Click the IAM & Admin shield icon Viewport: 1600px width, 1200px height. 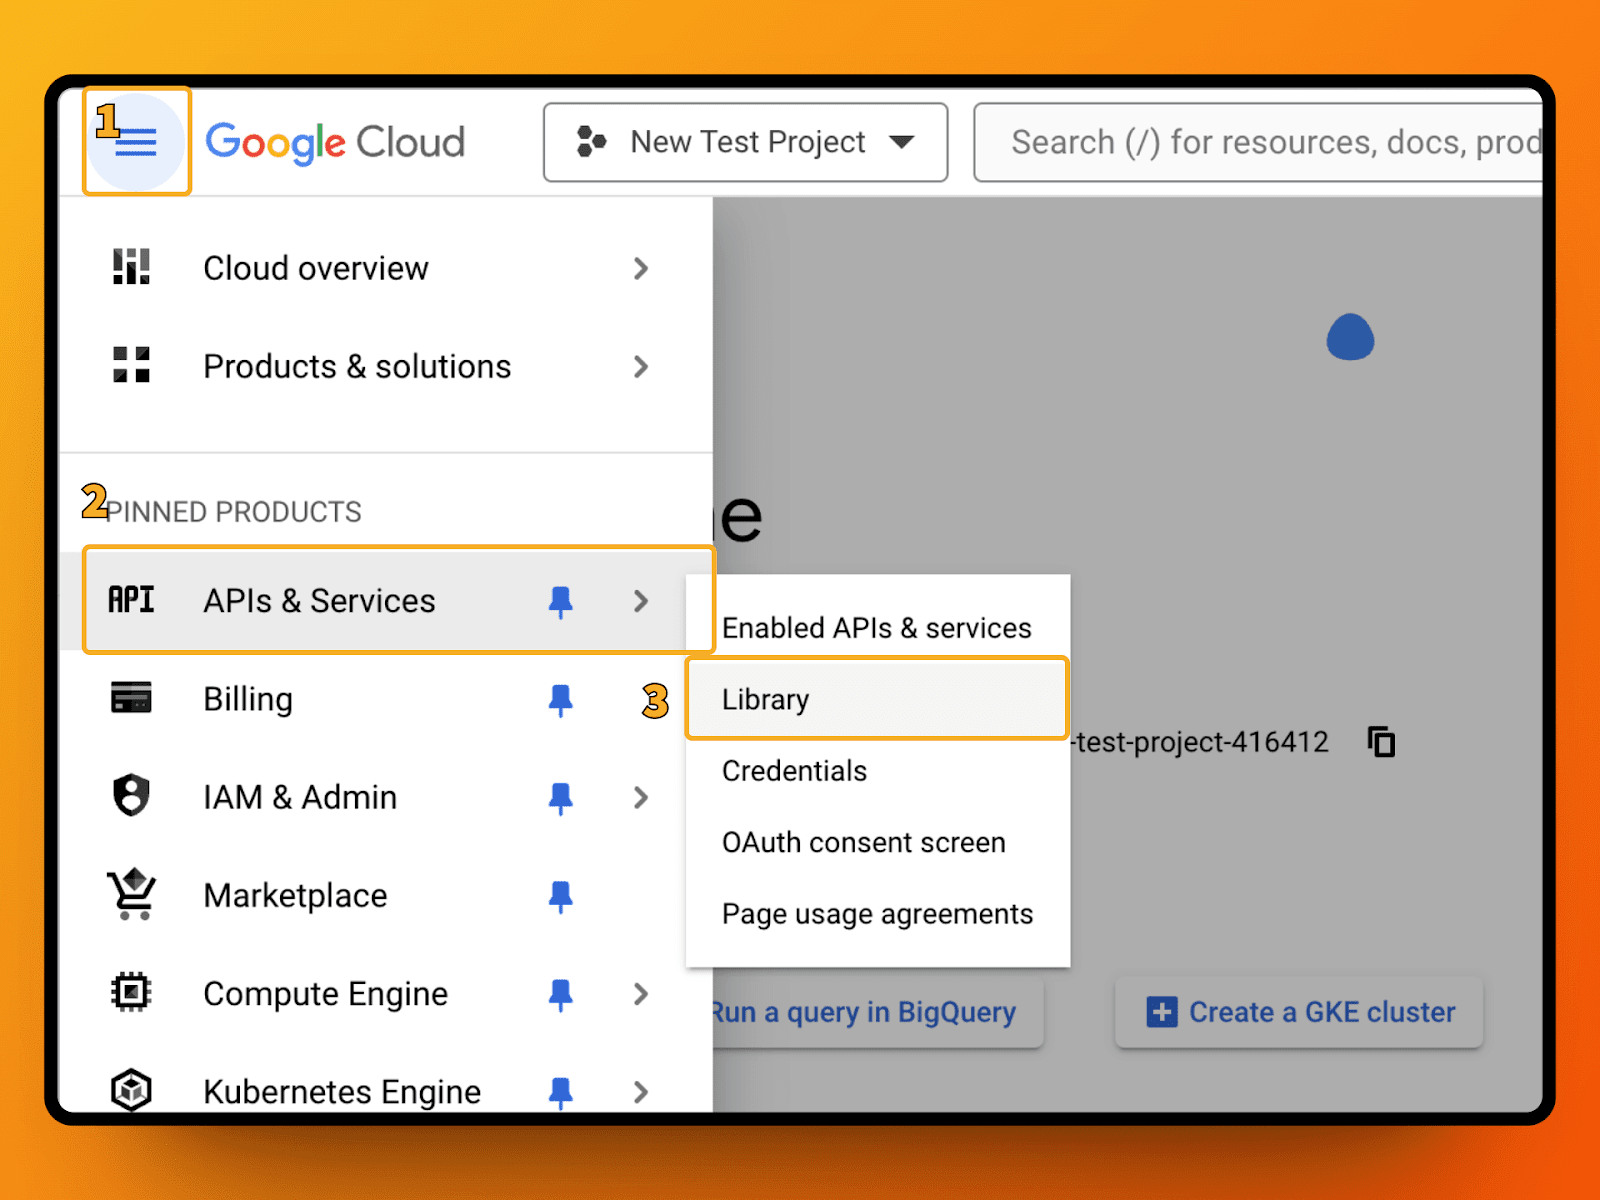click(131, 796)
